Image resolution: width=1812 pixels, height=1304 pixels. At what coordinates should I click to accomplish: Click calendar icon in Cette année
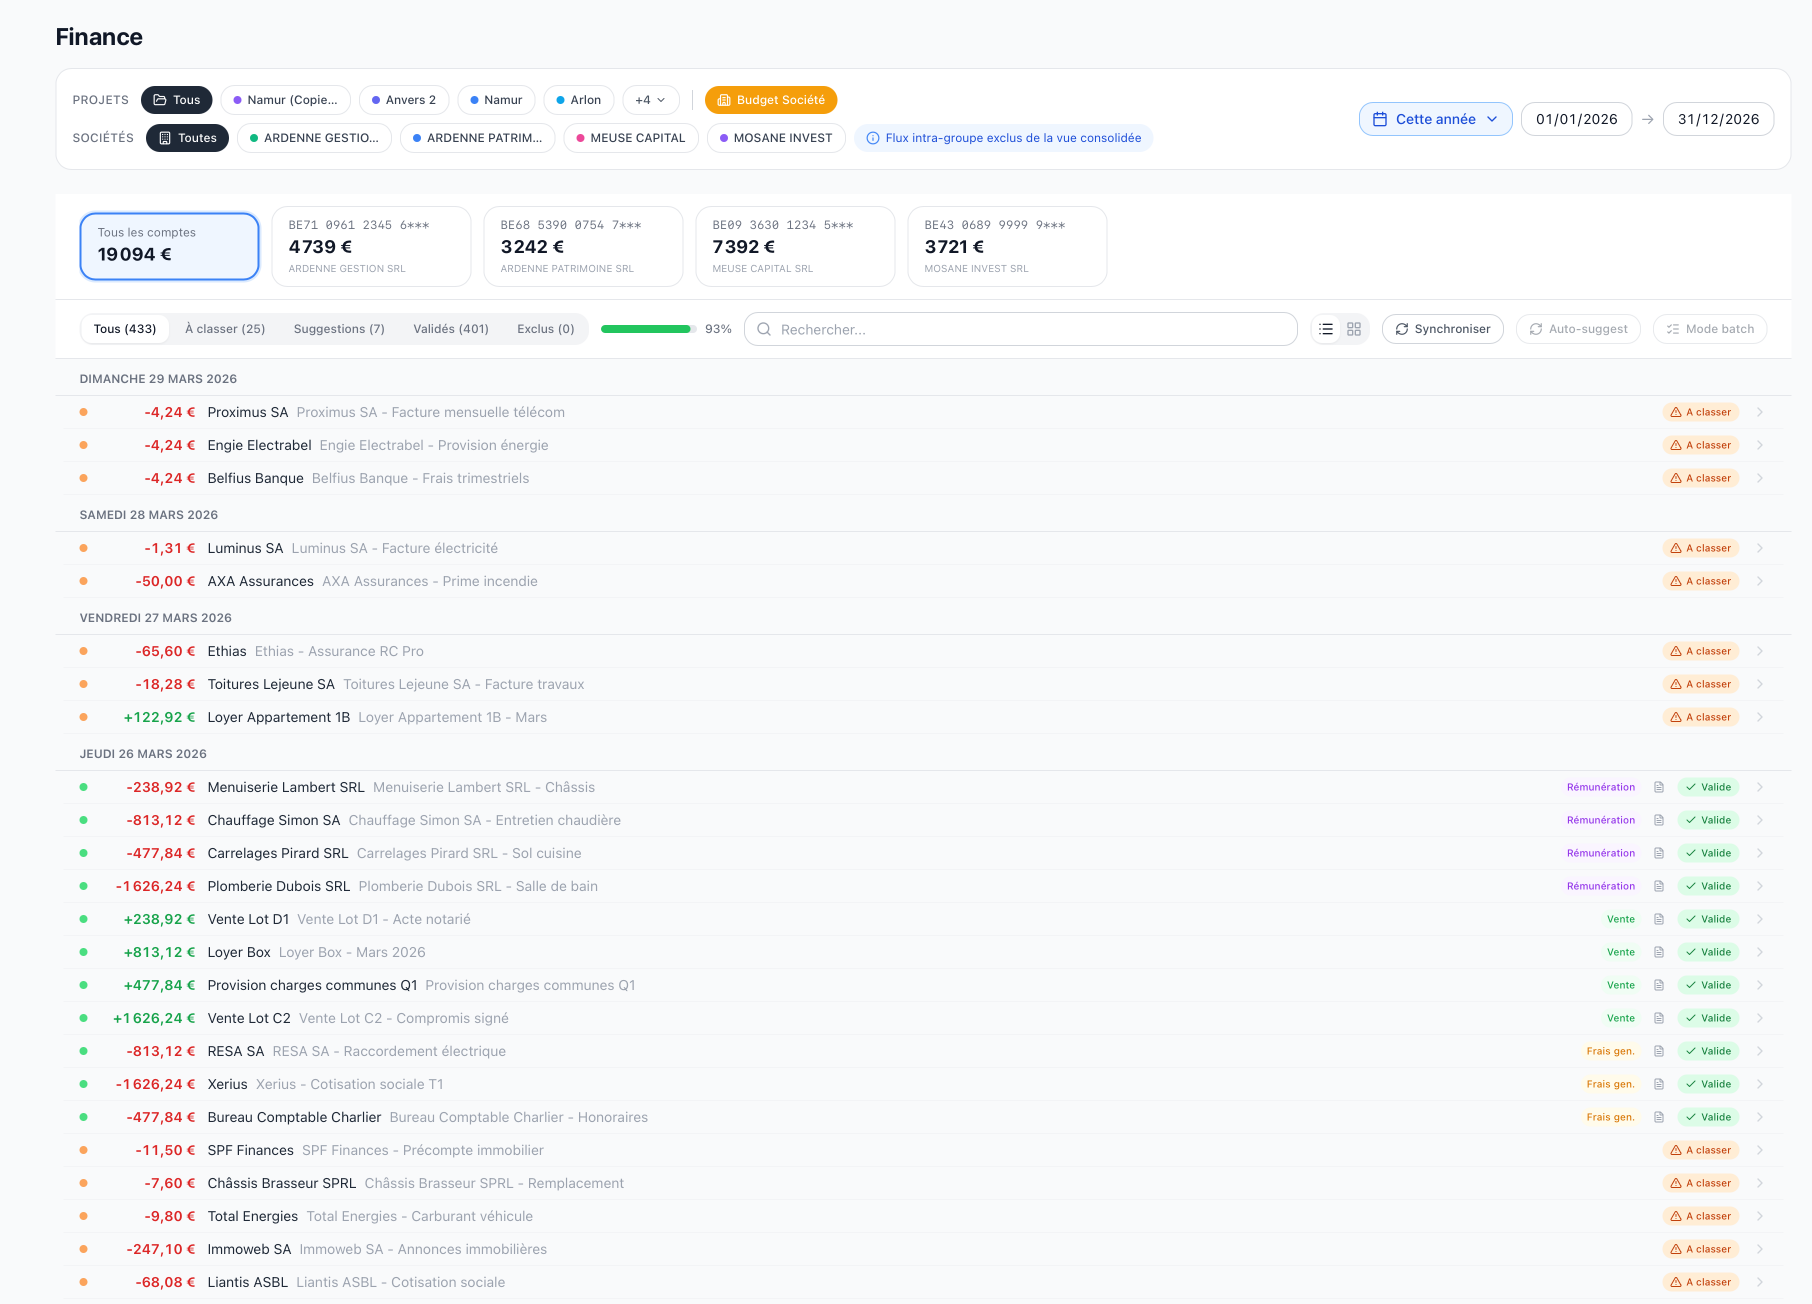point(1380,119)
